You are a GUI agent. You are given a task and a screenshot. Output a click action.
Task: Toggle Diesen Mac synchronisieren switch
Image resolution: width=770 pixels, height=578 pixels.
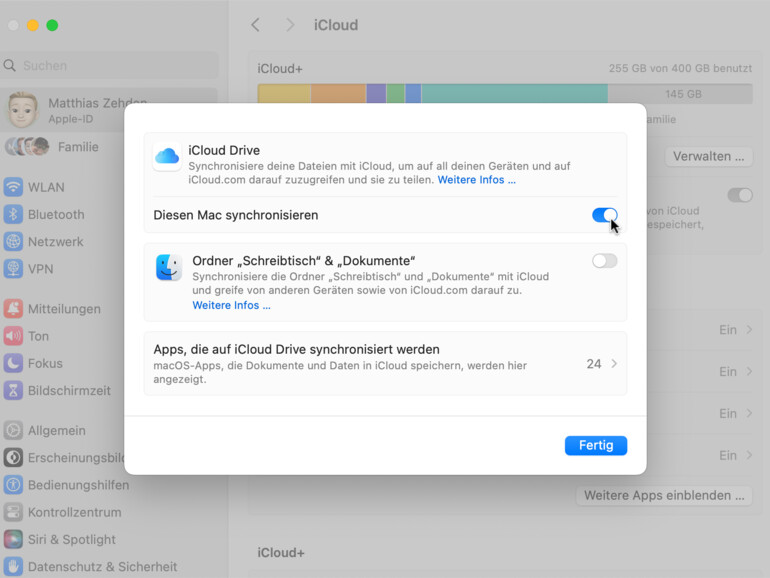pyautogui.click(x=605, y=215)
